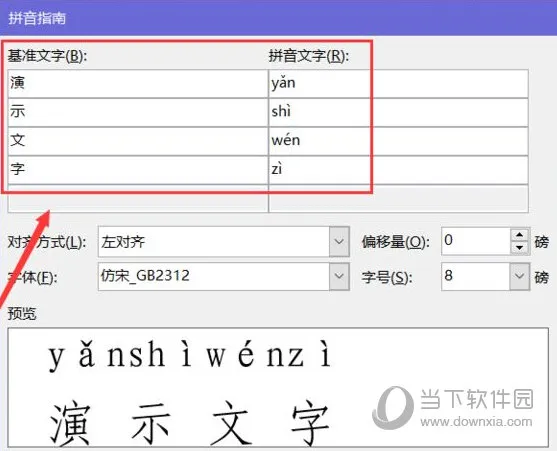Click the 偏移量(O) label
The height and width of the screenshot is (451, 557).
[395, 242]
